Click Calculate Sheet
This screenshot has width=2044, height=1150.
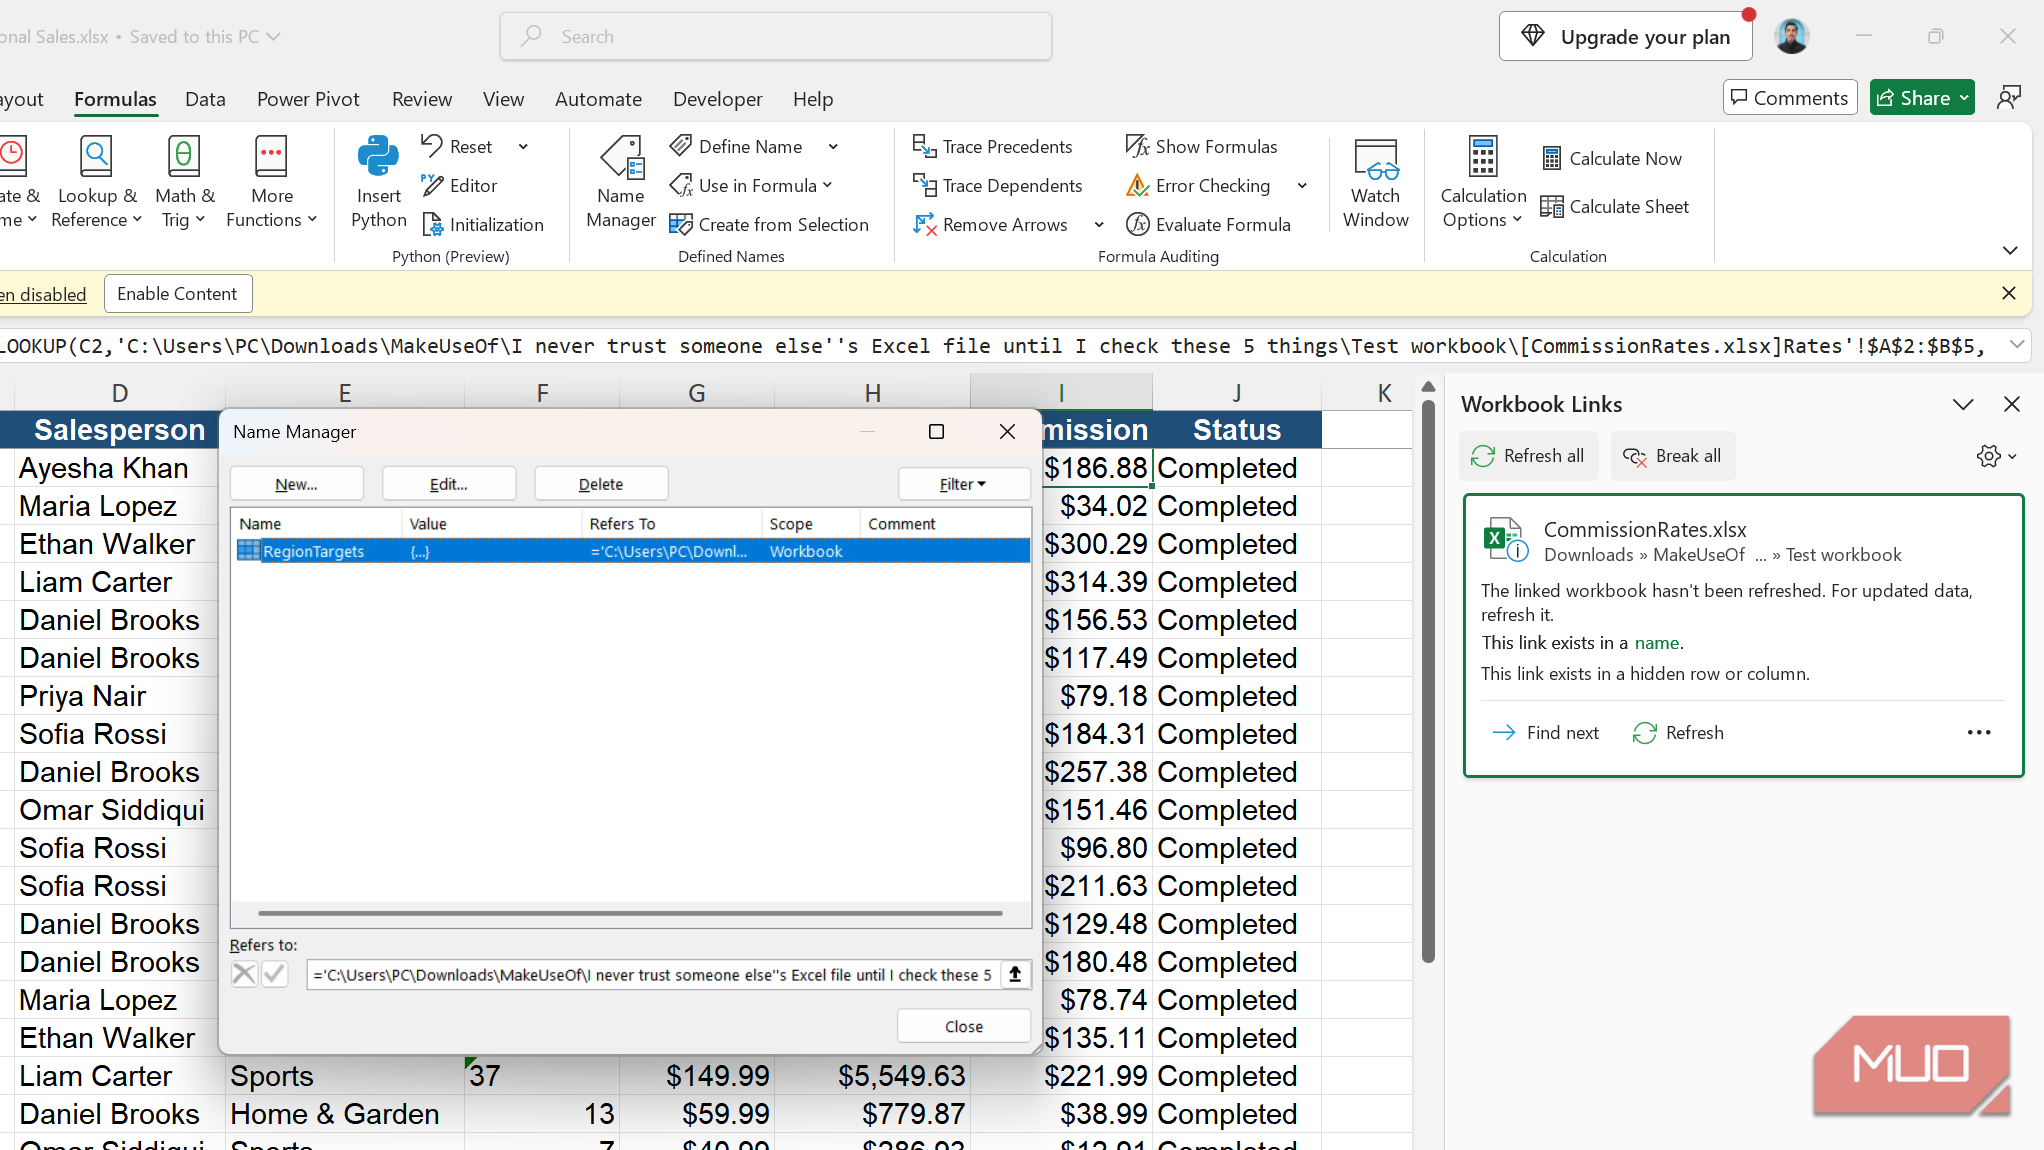coord(1615,207)
